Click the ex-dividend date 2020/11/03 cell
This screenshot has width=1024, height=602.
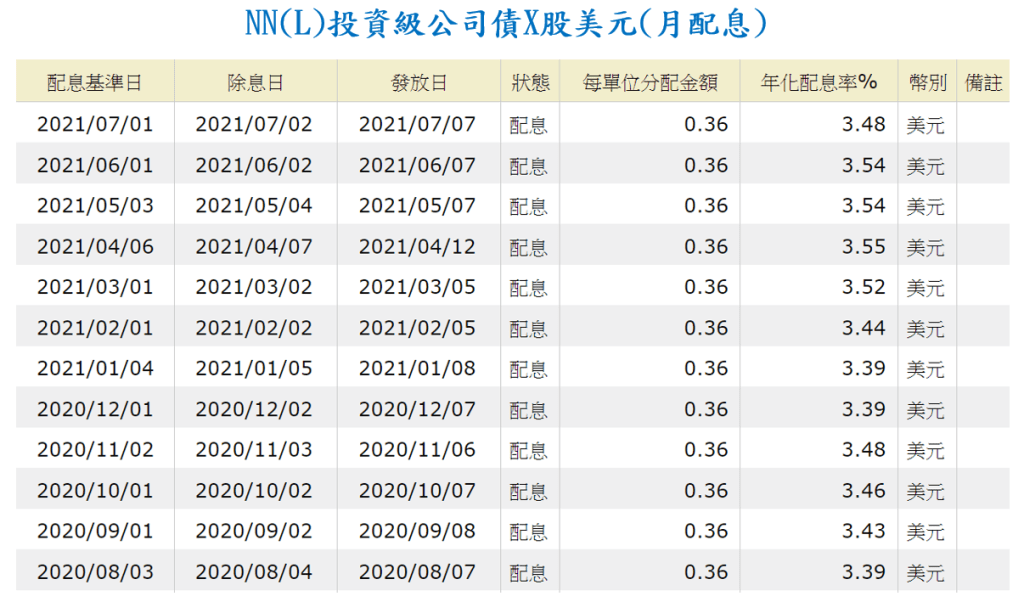pyautogui.click(x=254, y=450)
